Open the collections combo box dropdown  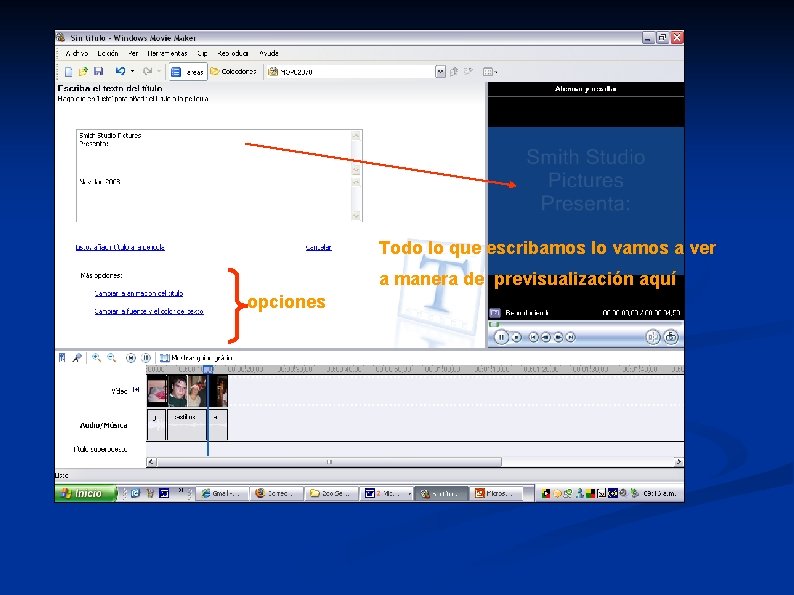click(x=440, y=72)
